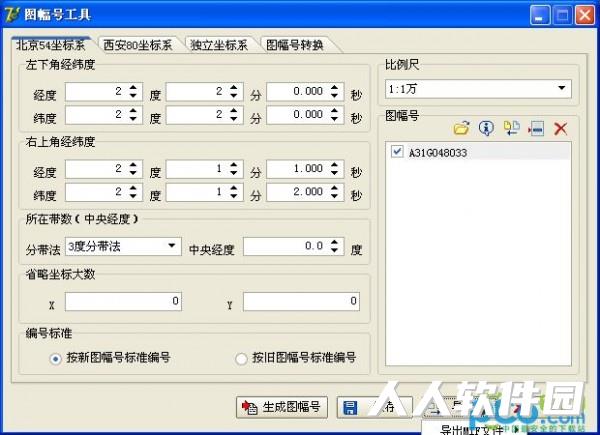Screen dimensions: 600x435
Task: Select A31G048033 entry in sheet list
Action: [438, 153]
